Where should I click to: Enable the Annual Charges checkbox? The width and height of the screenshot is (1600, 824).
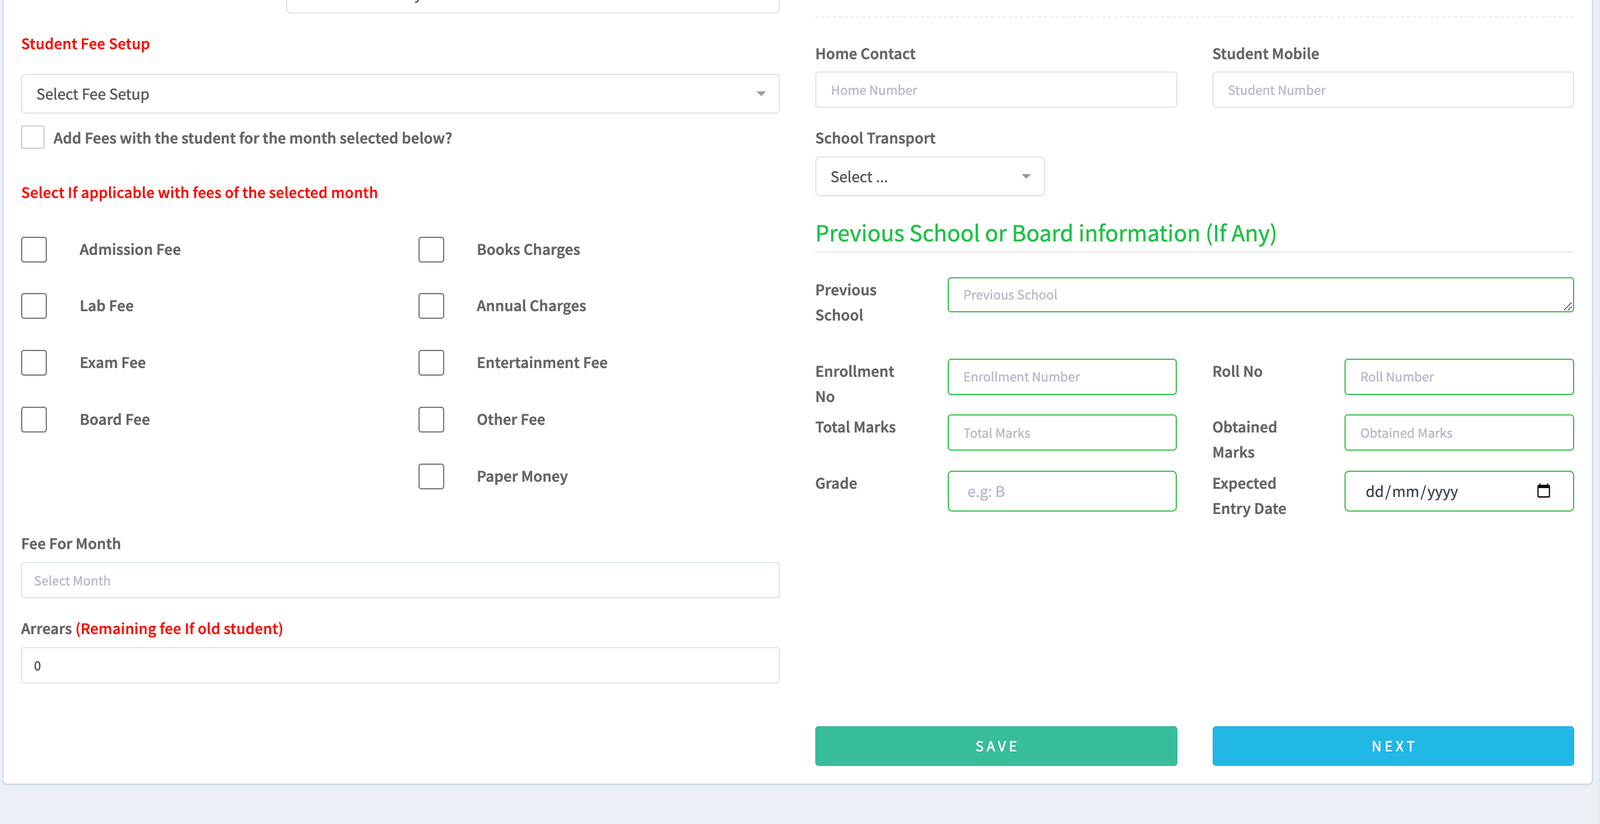tap(431, 305)
